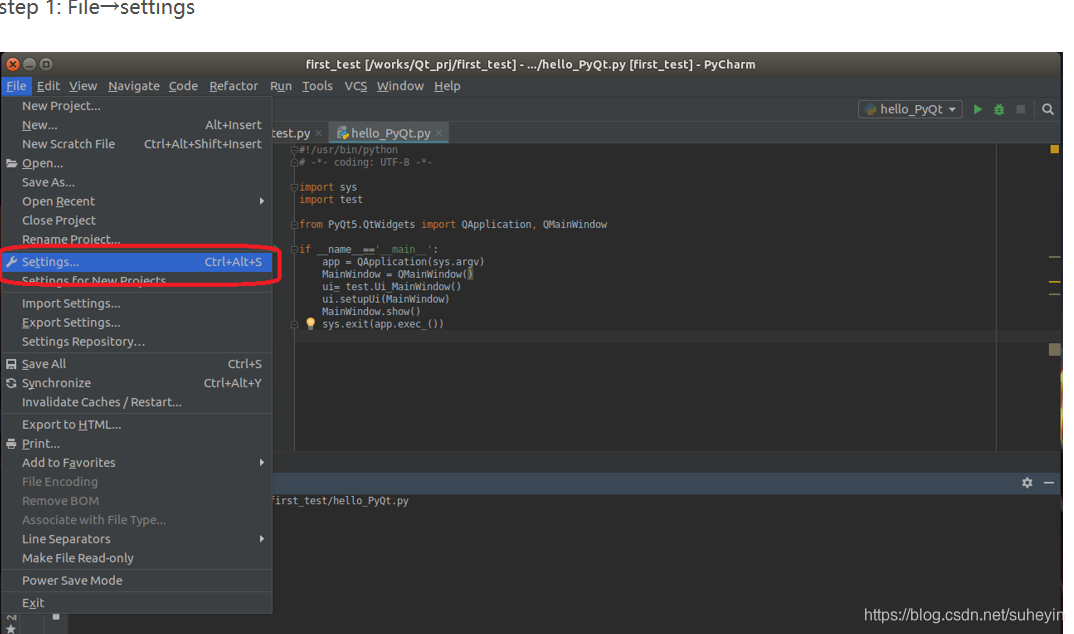Select Rename Project...
Viewport: 1074px width, 634px height.
pos(137,240)
